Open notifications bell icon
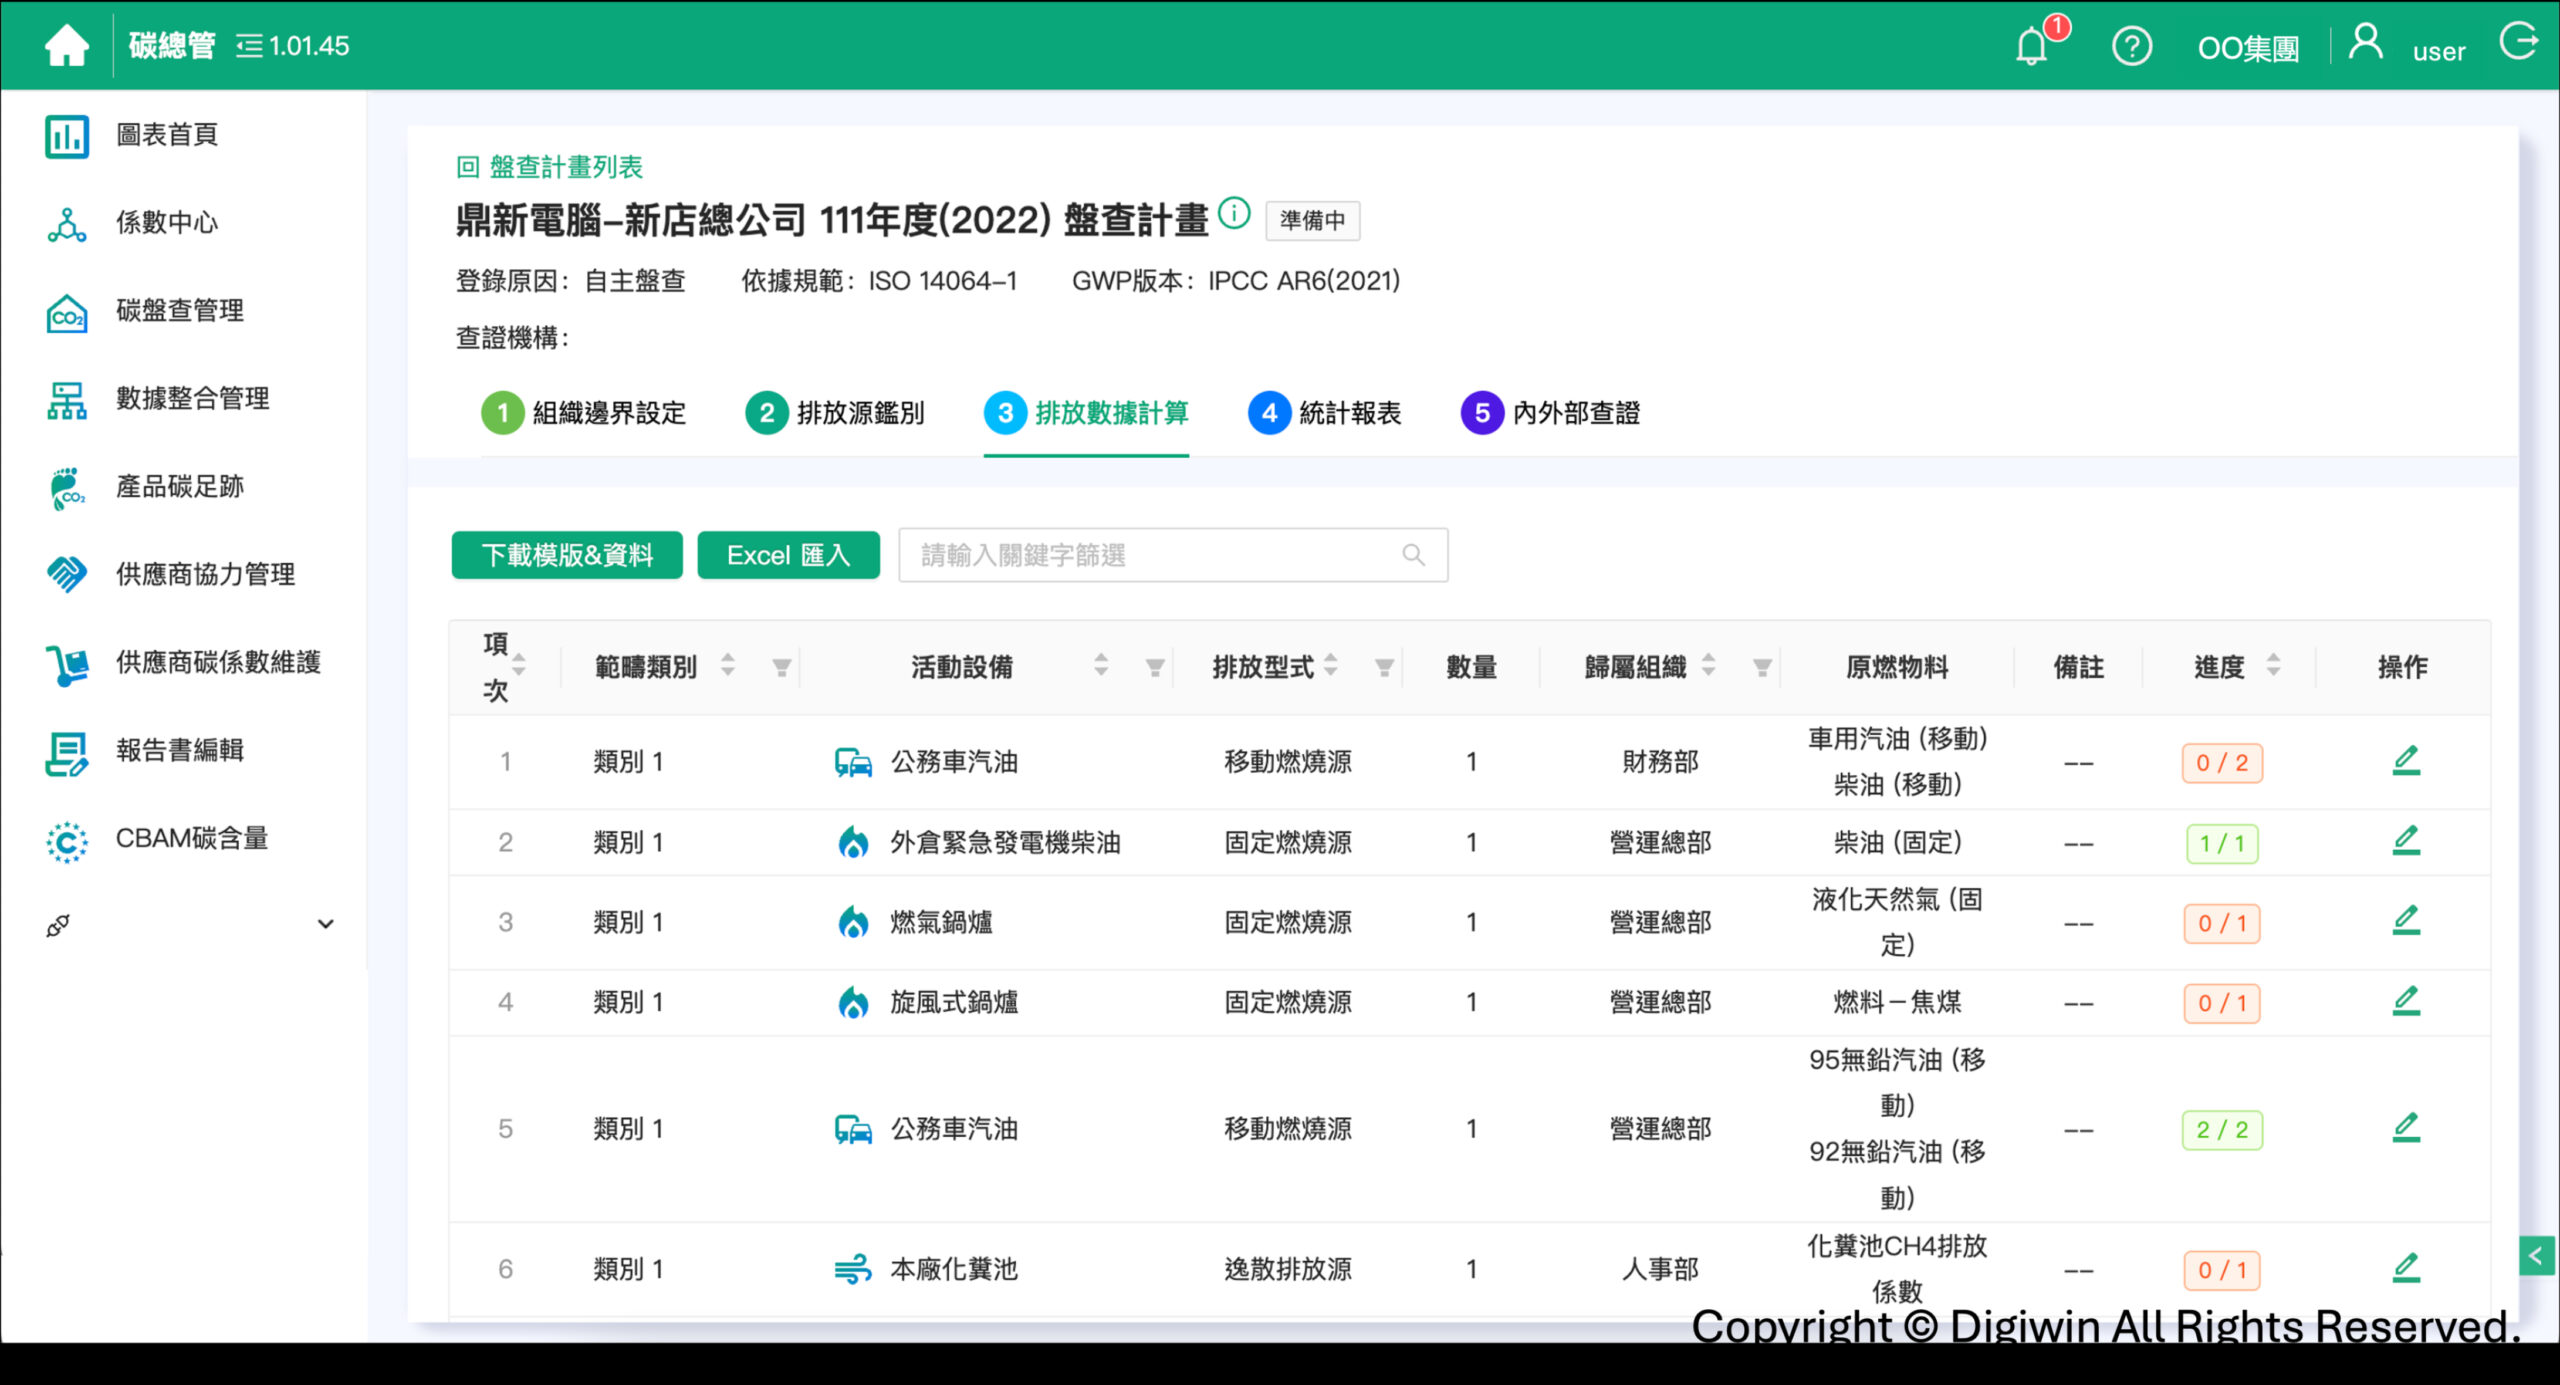Image resolution: width=2560 pixels, height=1385 pixels. (x=2031, y=46)
